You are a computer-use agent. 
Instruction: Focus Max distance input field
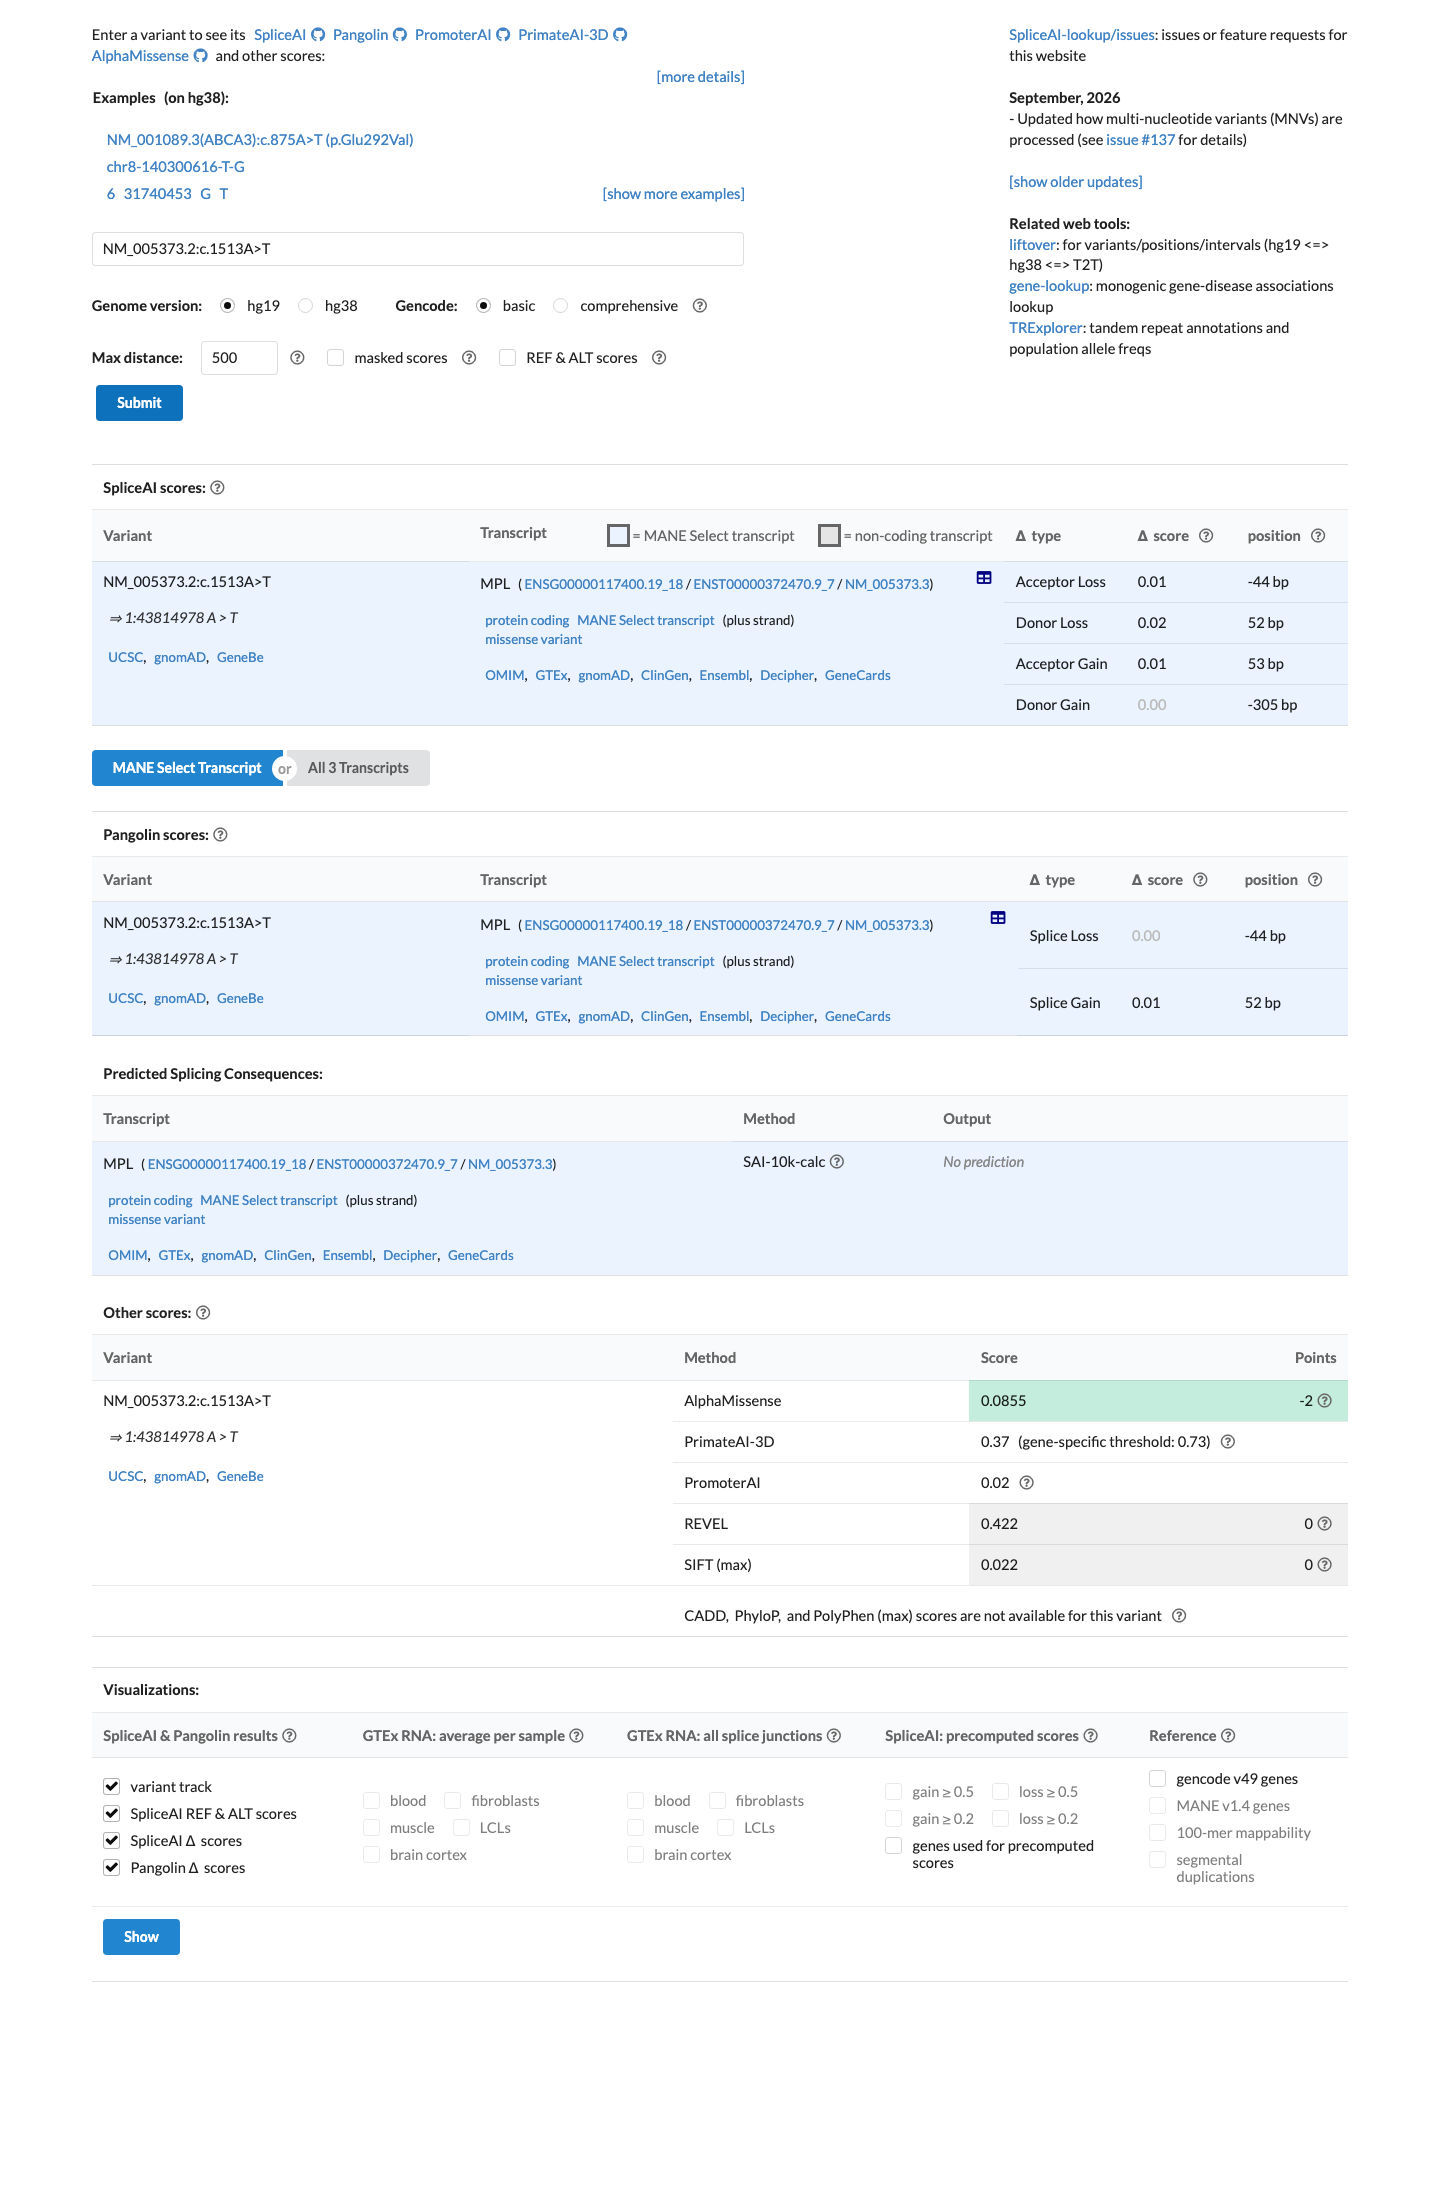coord(239,358)
